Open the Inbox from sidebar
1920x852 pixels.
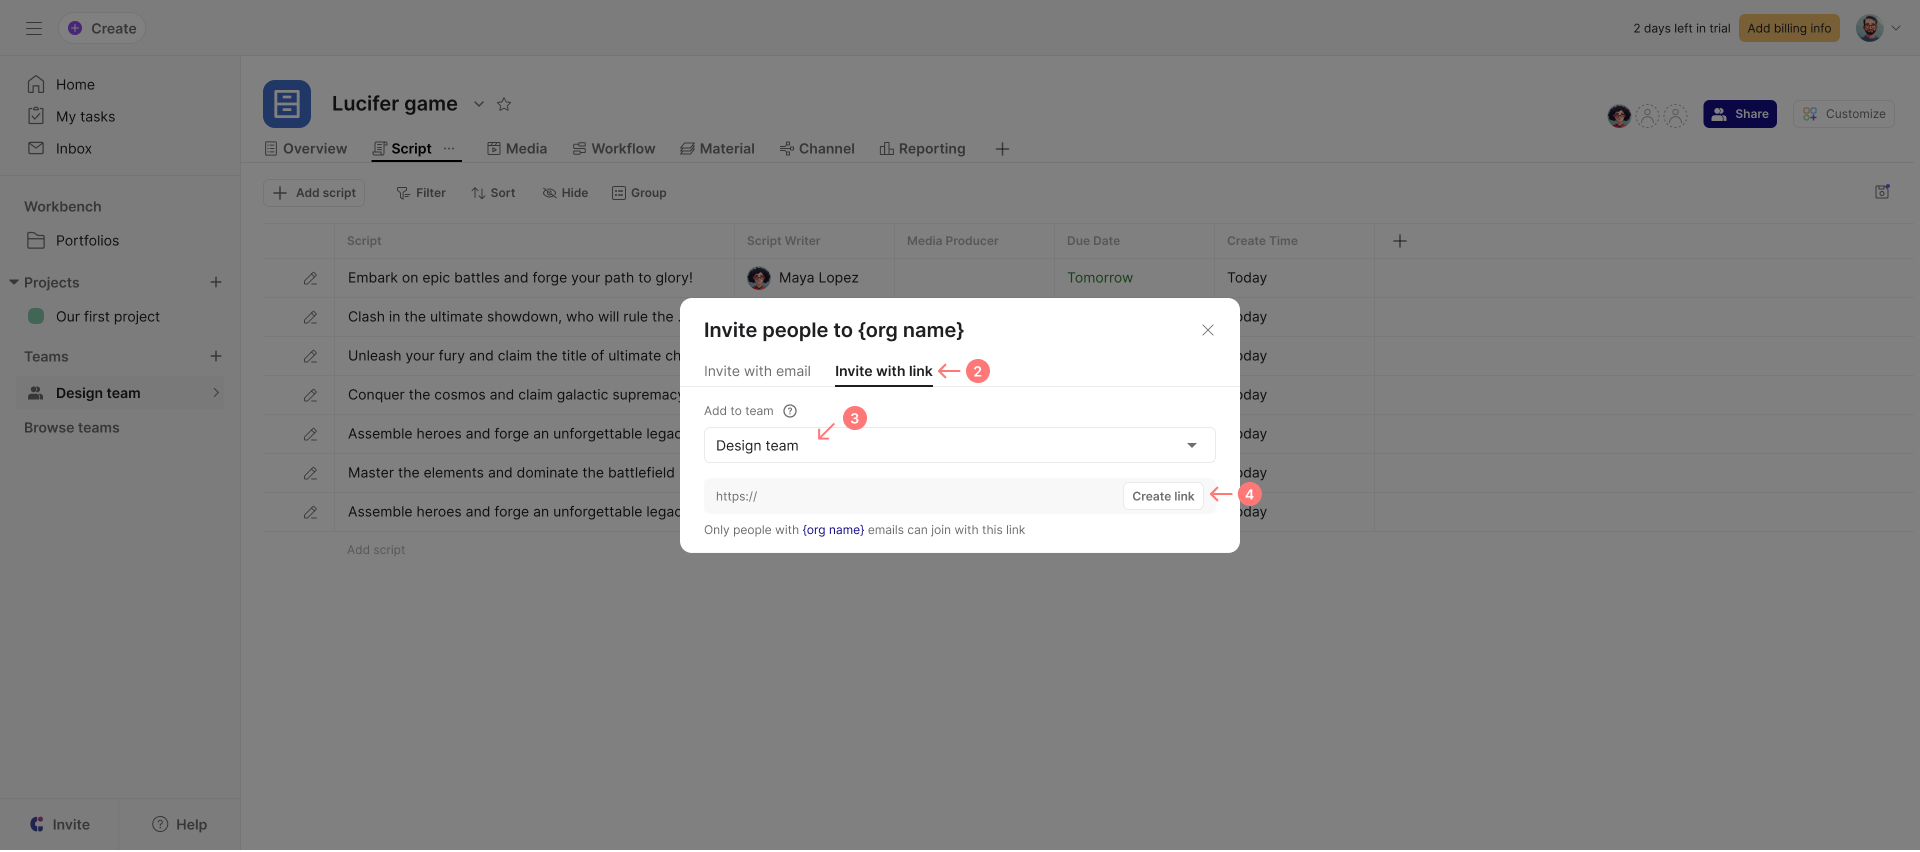coord(73,148)
